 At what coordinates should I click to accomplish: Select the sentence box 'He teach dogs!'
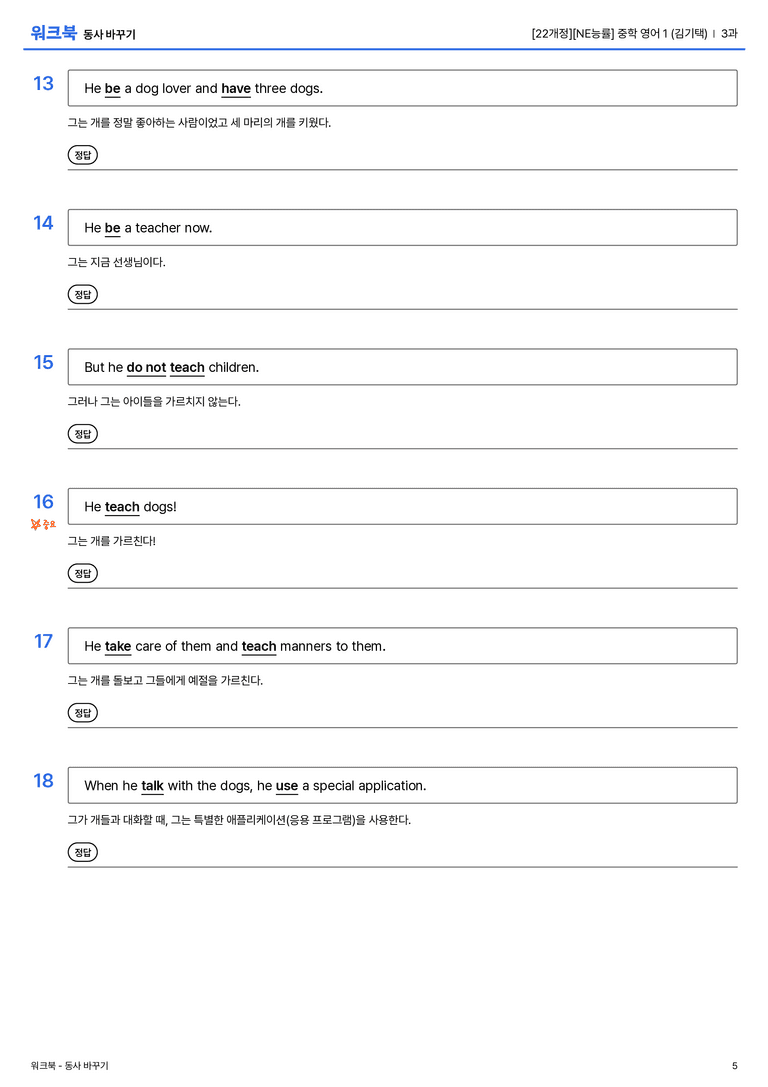point(402,506)
